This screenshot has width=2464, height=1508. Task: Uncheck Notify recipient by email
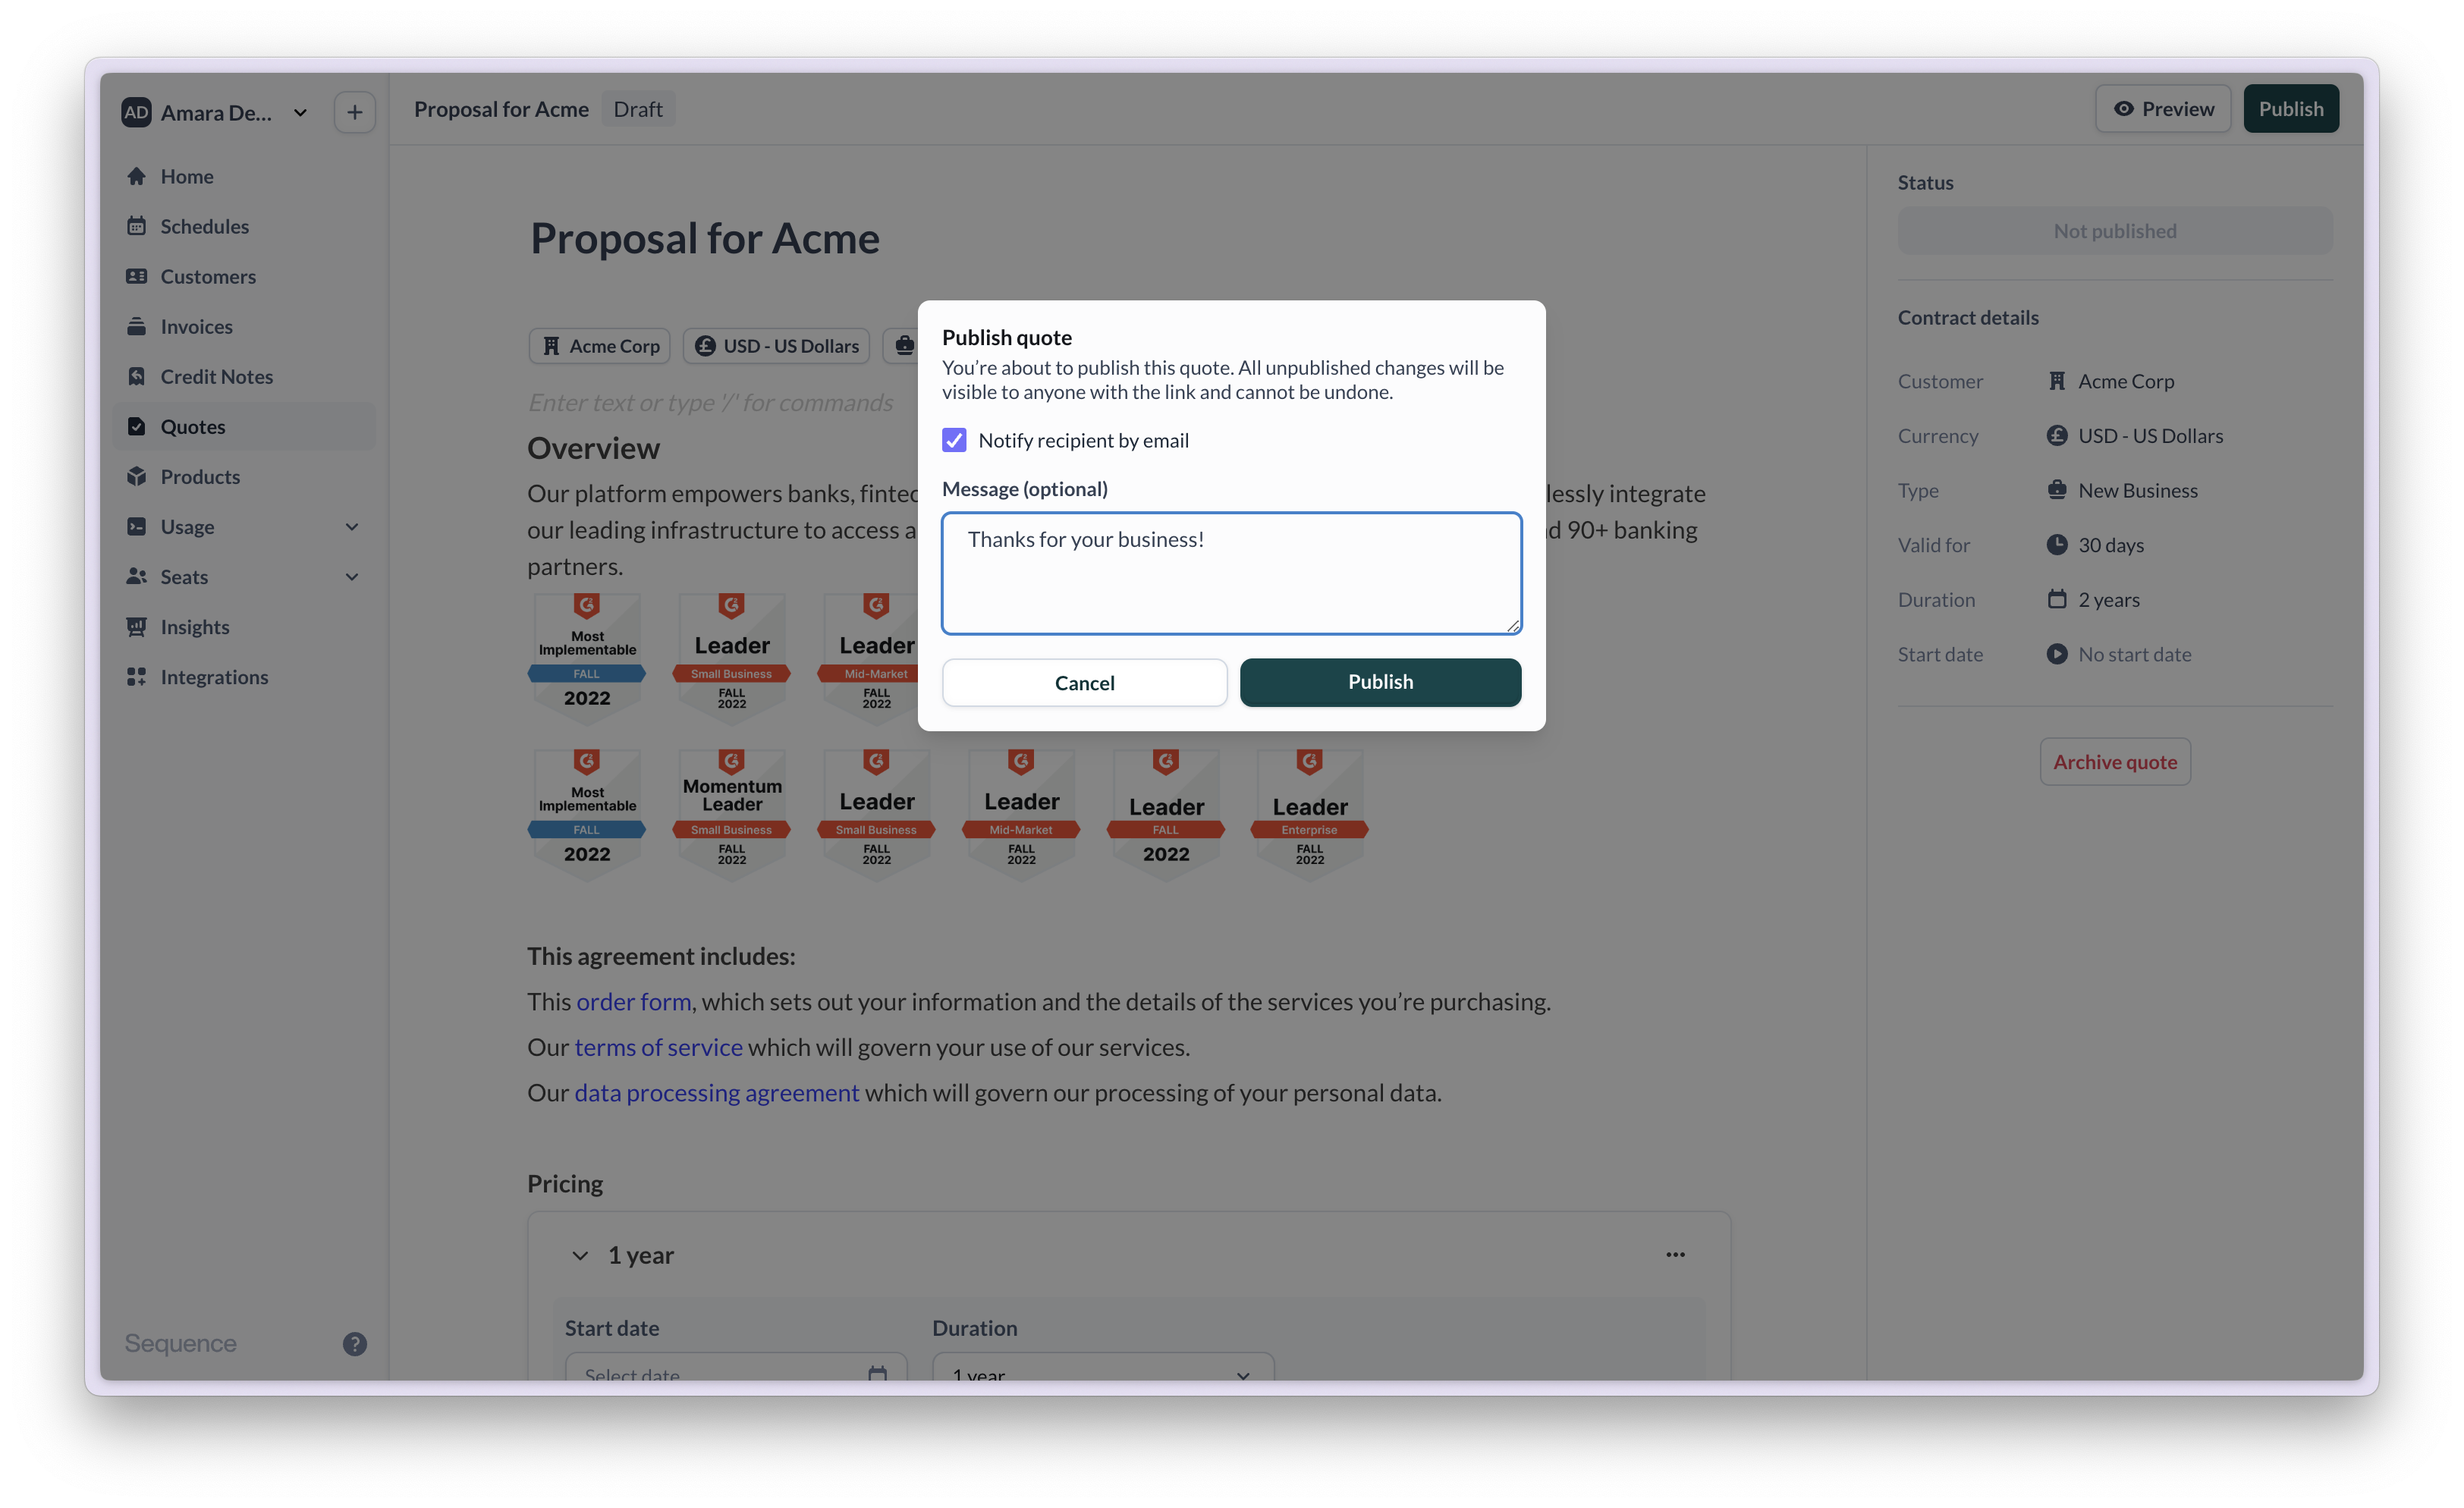955,440
